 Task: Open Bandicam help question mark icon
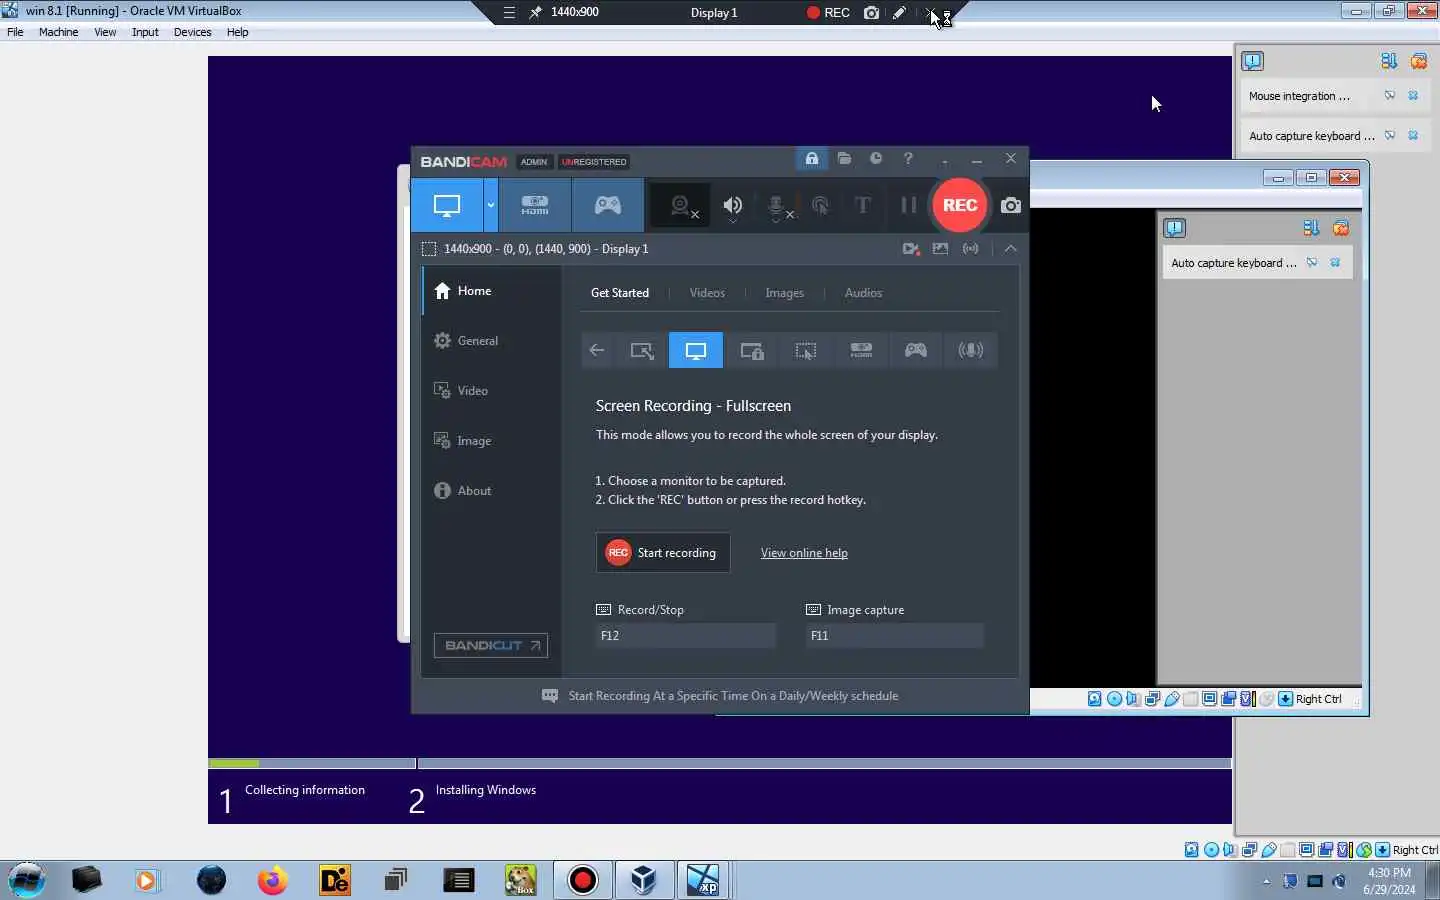(908, 159)
